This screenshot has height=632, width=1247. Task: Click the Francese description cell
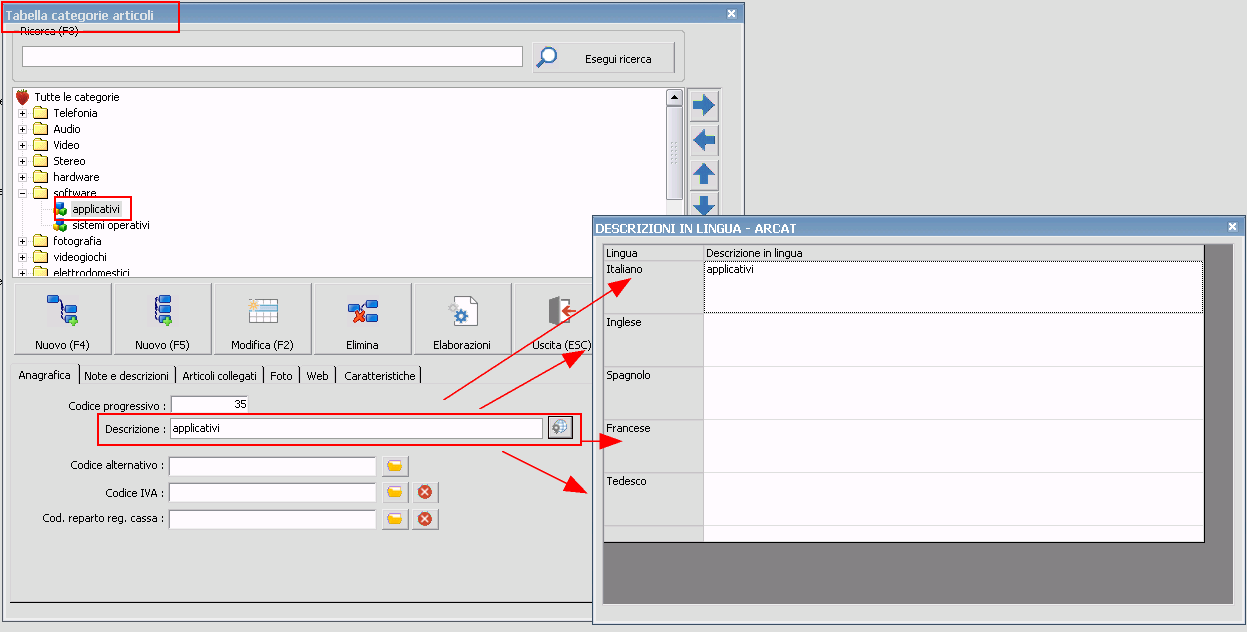point(953,446)
